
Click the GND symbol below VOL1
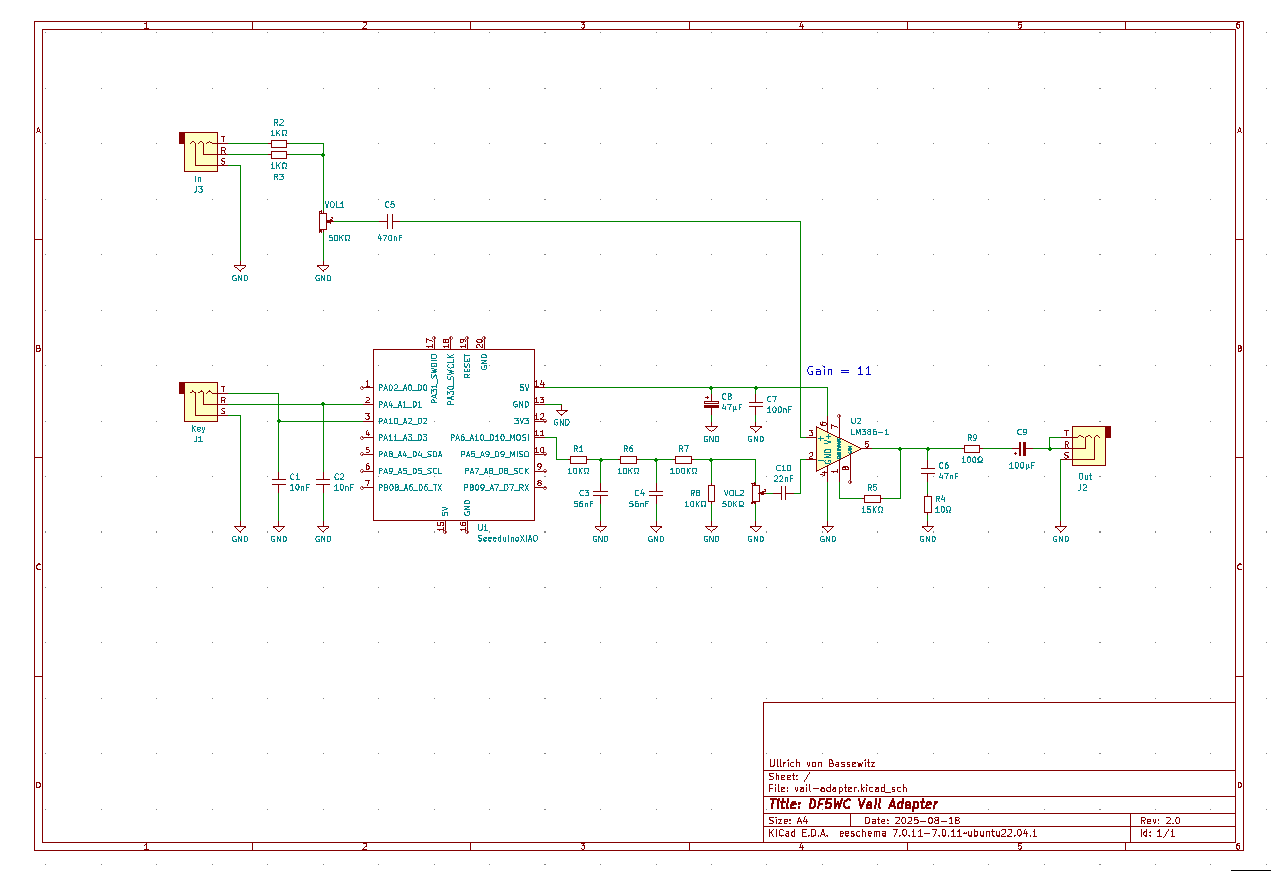pyautogui.click(x=323, y=271)
